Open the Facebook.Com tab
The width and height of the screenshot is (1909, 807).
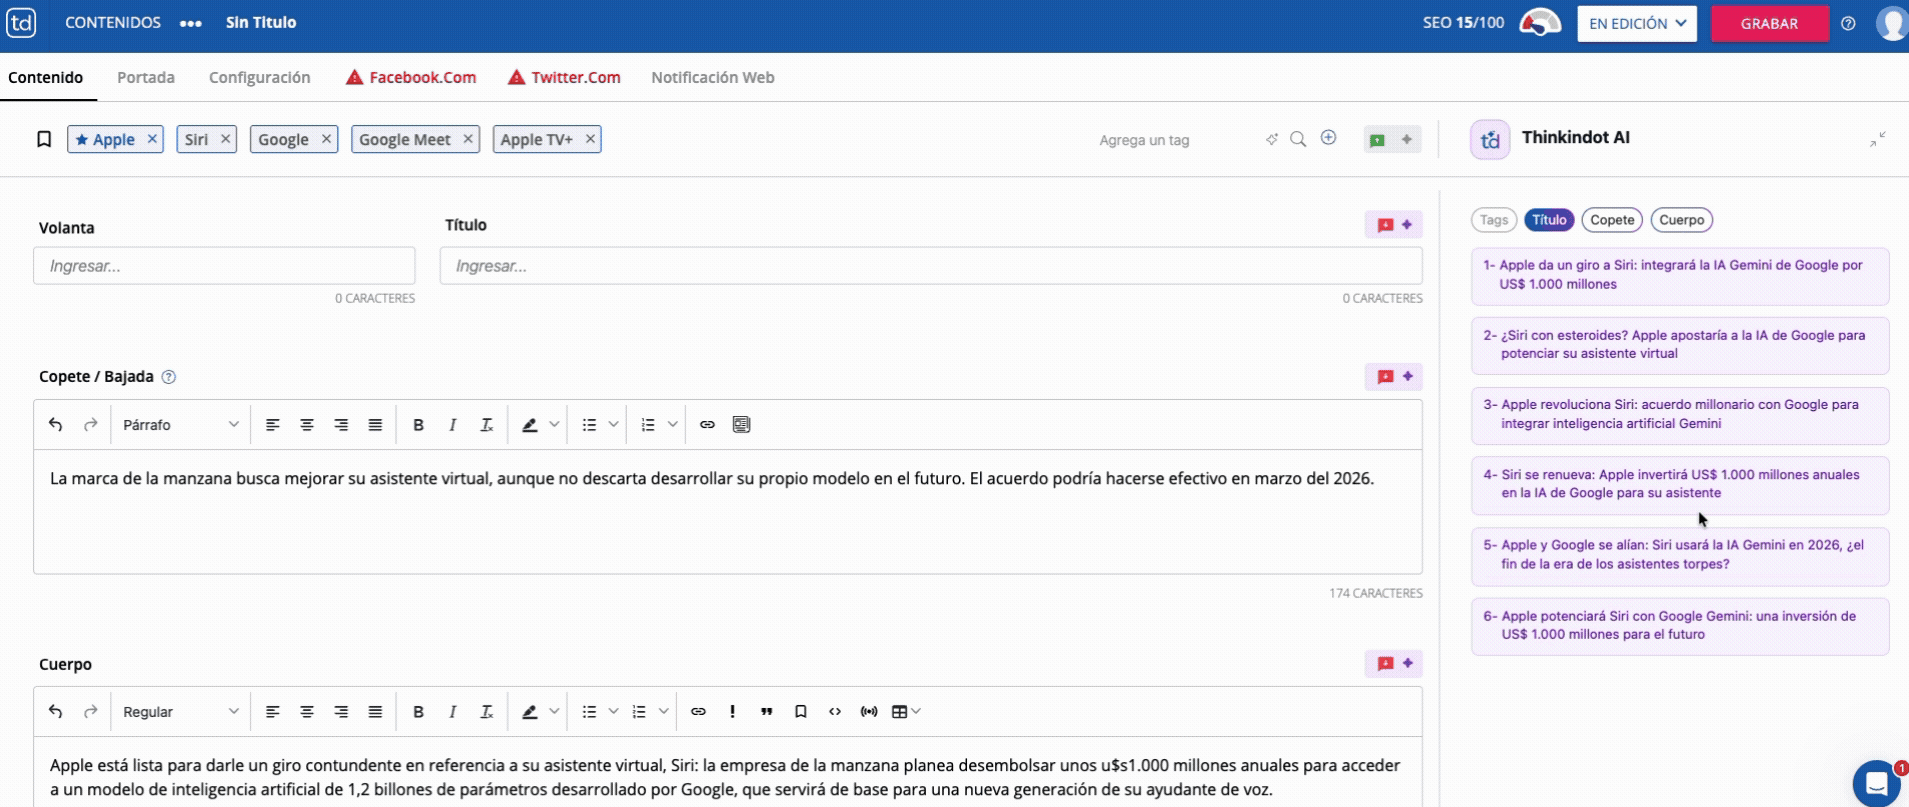point(411,77)
